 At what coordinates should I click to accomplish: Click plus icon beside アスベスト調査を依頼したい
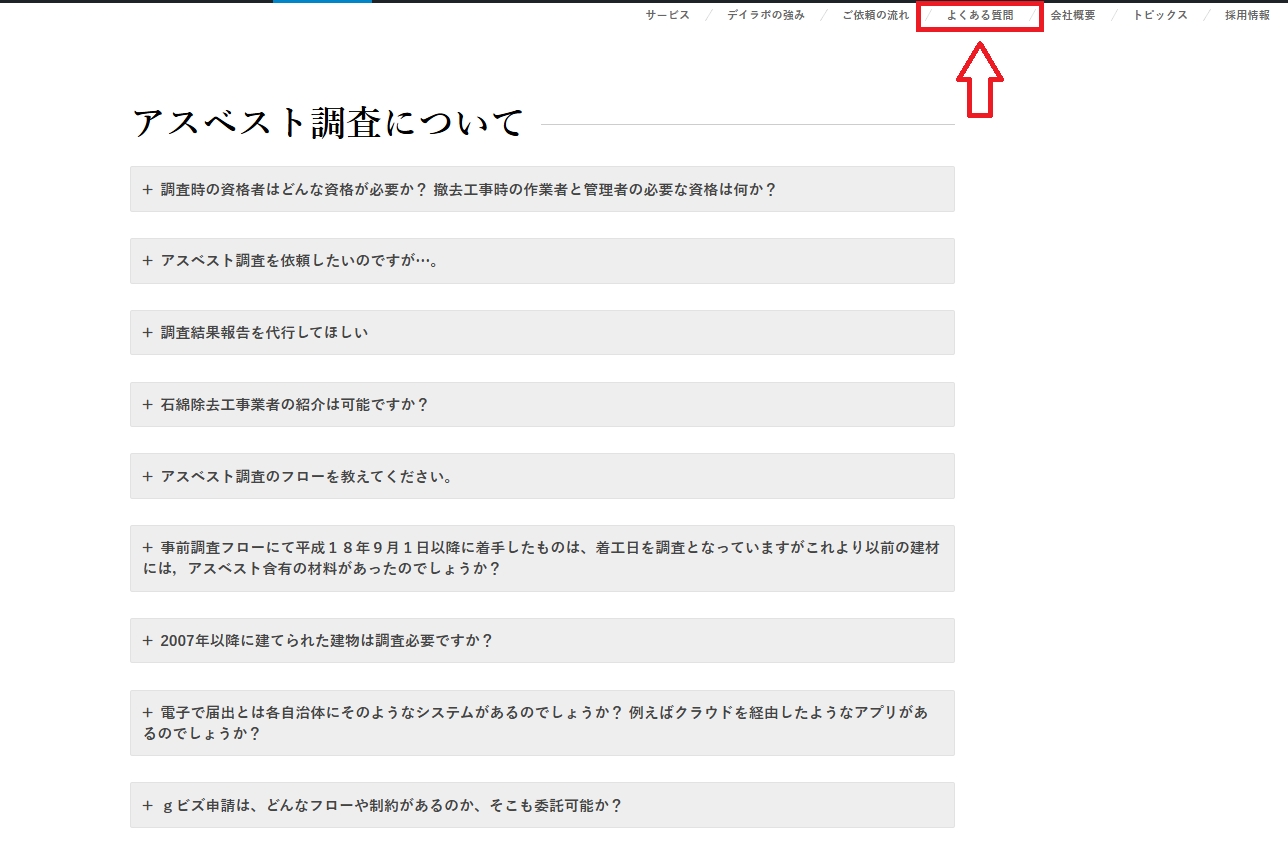pyautogui.click(x=147, y=261)
